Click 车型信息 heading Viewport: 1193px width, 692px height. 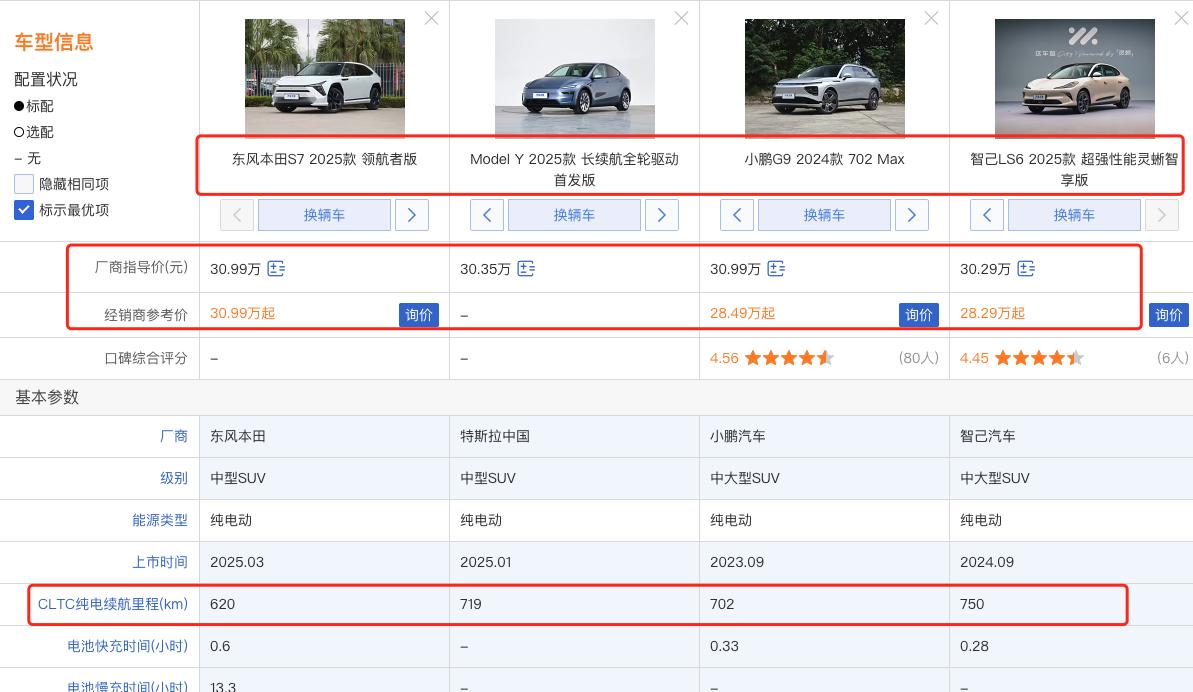tap(53, 42)
